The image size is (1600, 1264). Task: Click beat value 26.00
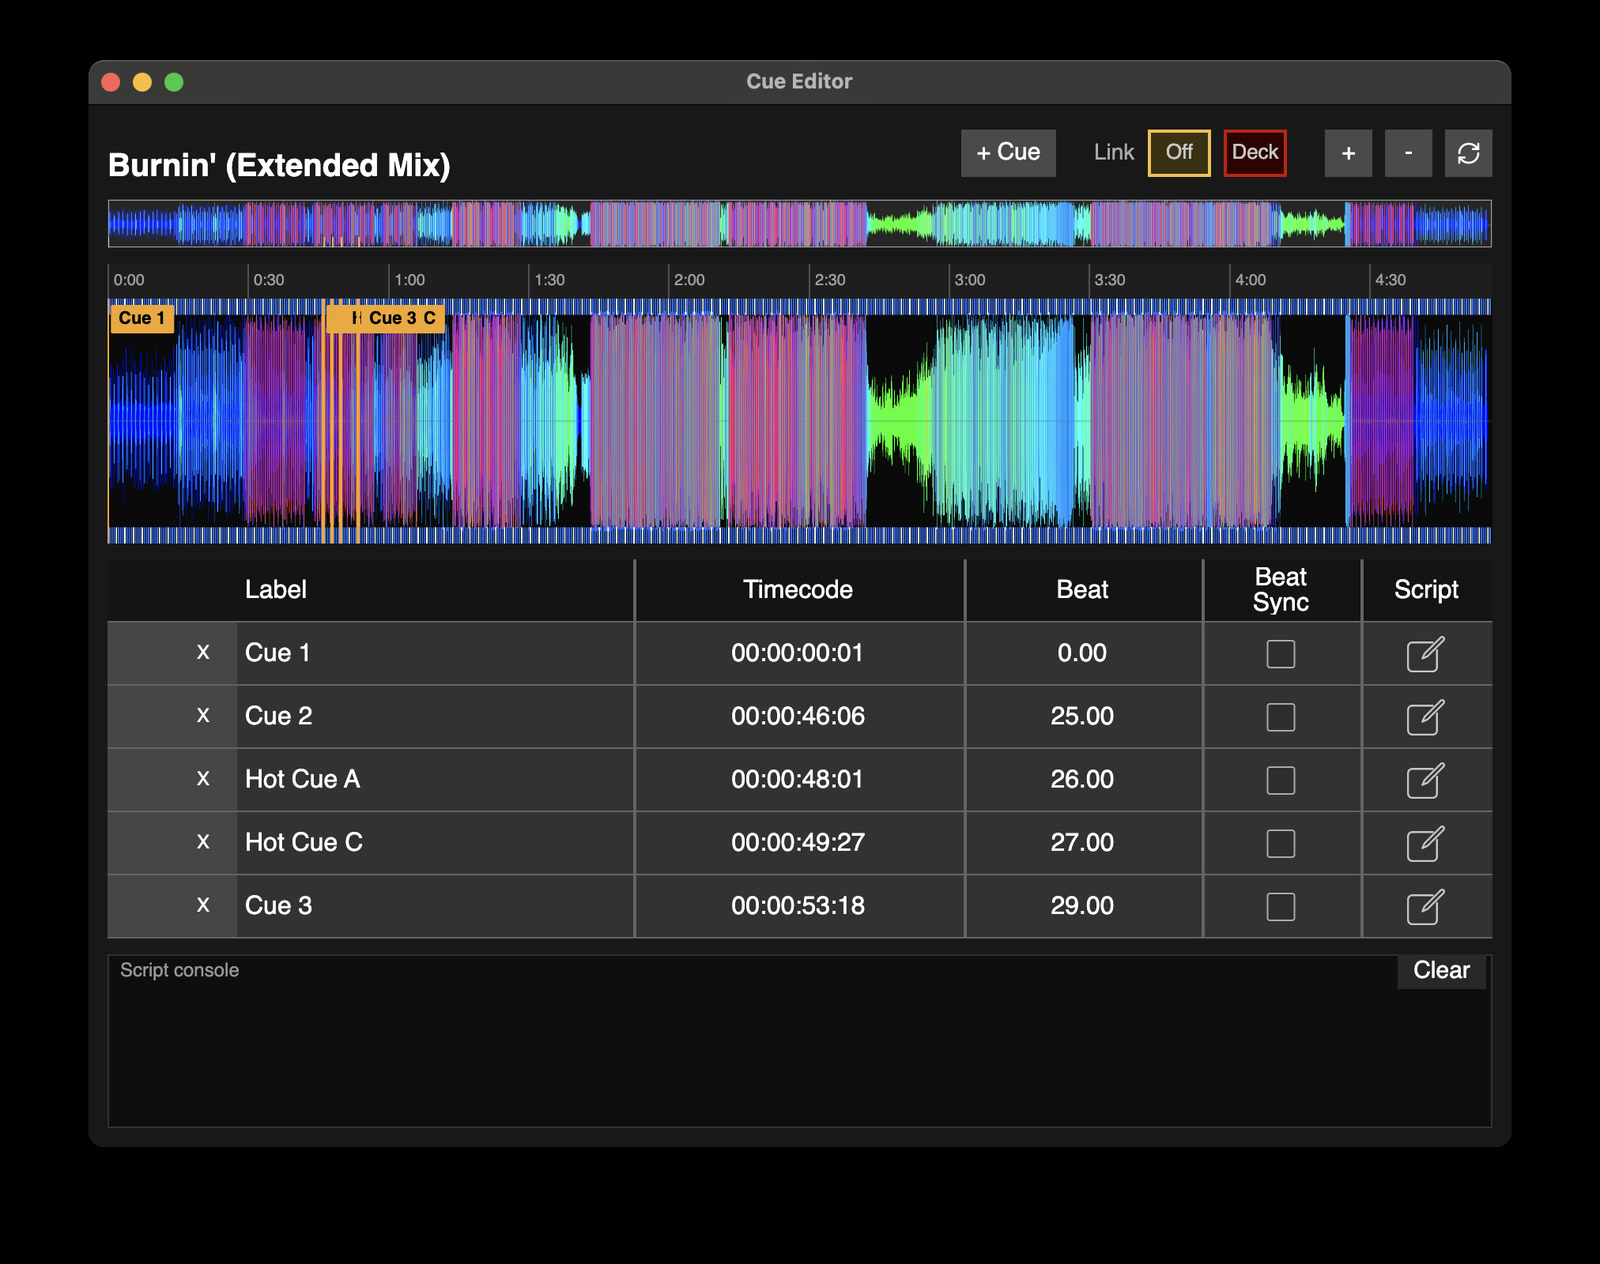pos(1082,779)
